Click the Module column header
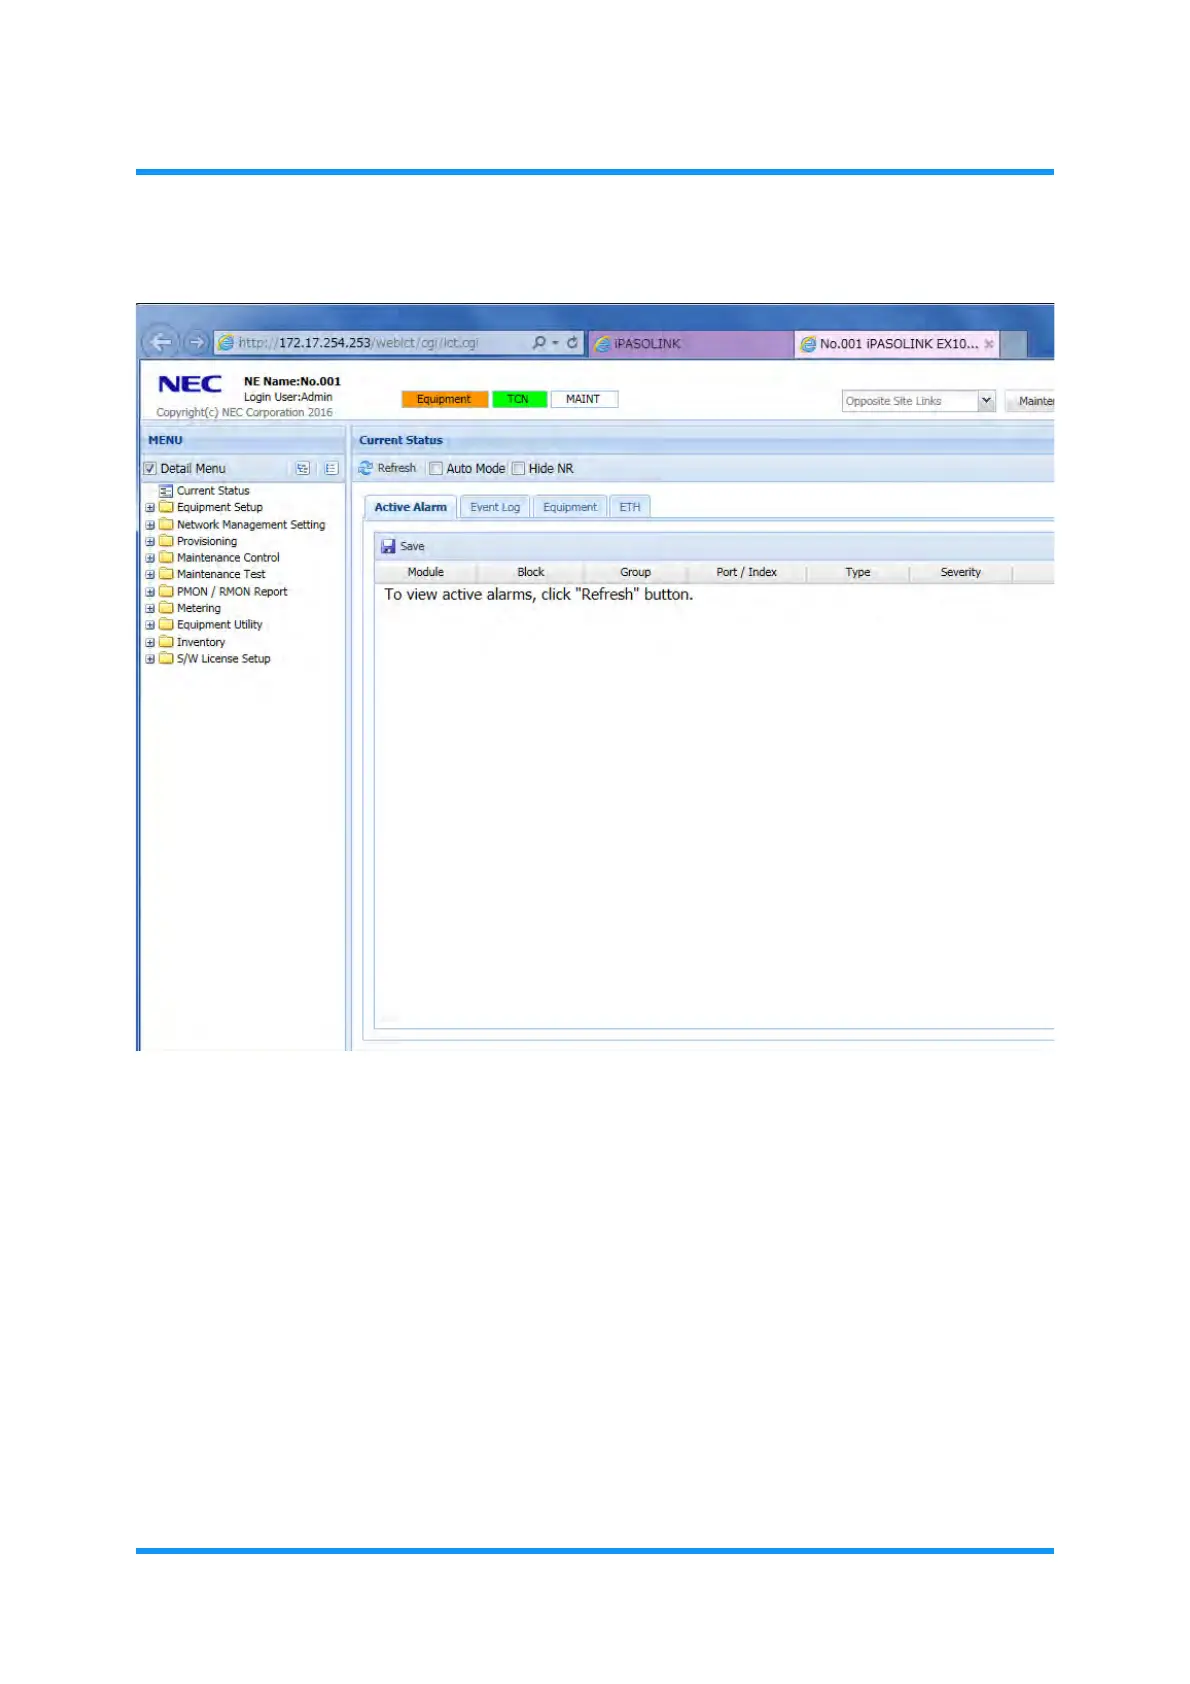Screen dimensions: 1190x1684 426,572
